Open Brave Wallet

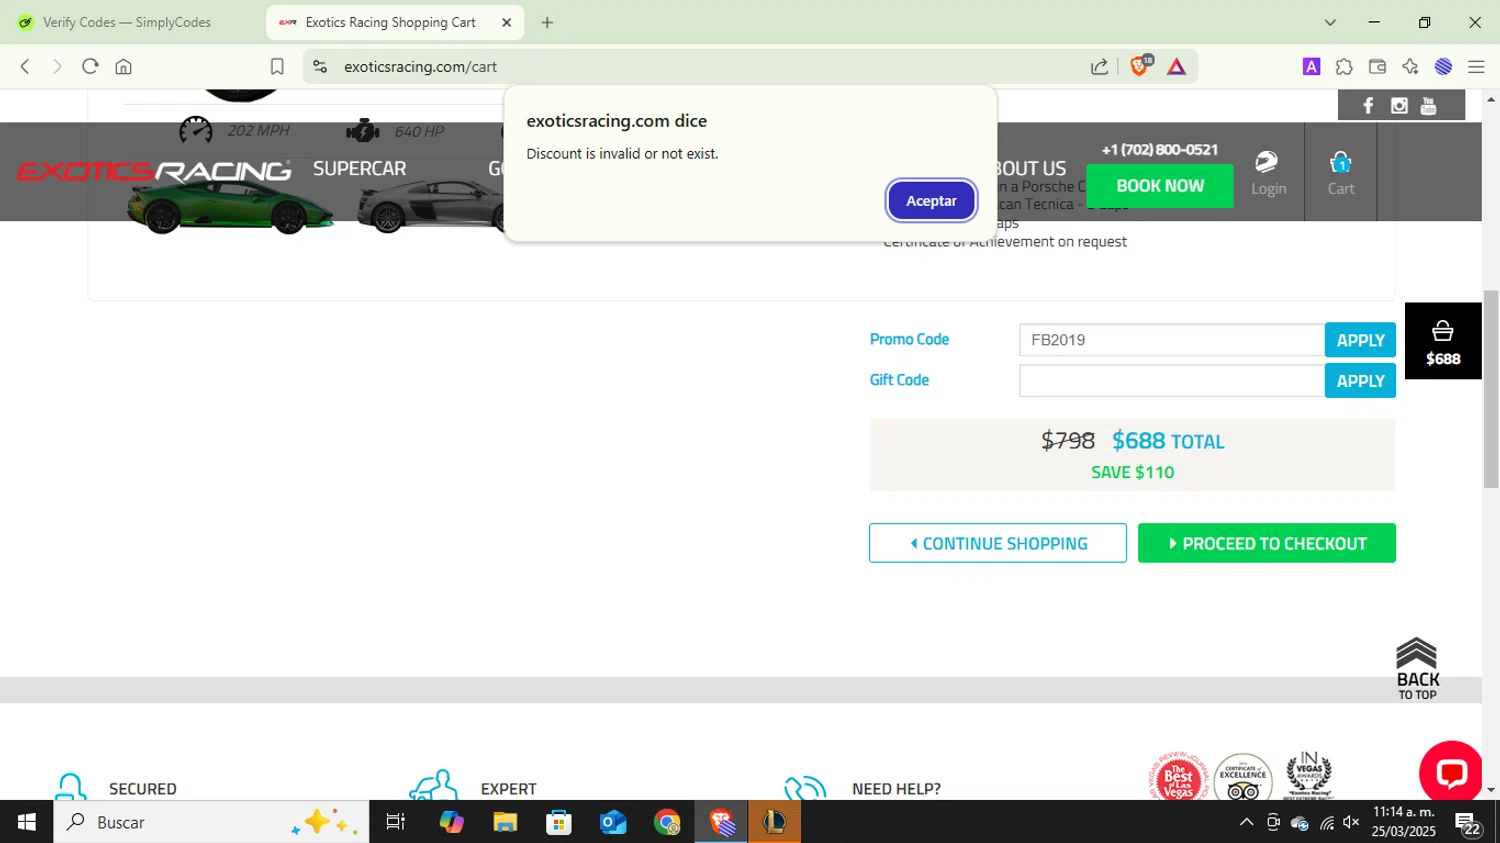click(x=1377, y=67)
